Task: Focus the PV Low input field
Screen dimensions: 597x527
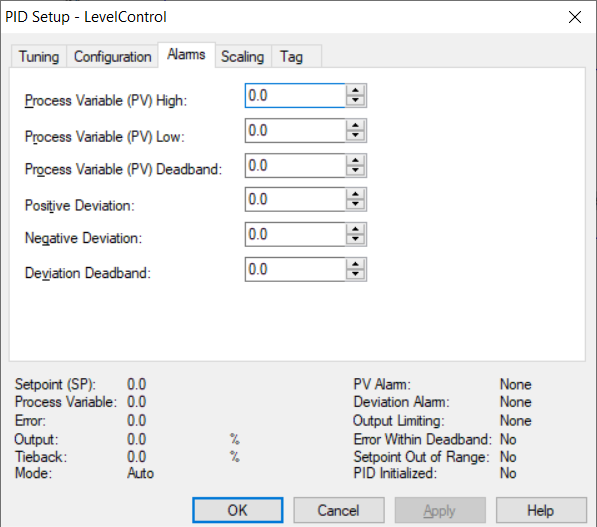Action: tap(295, 131)
